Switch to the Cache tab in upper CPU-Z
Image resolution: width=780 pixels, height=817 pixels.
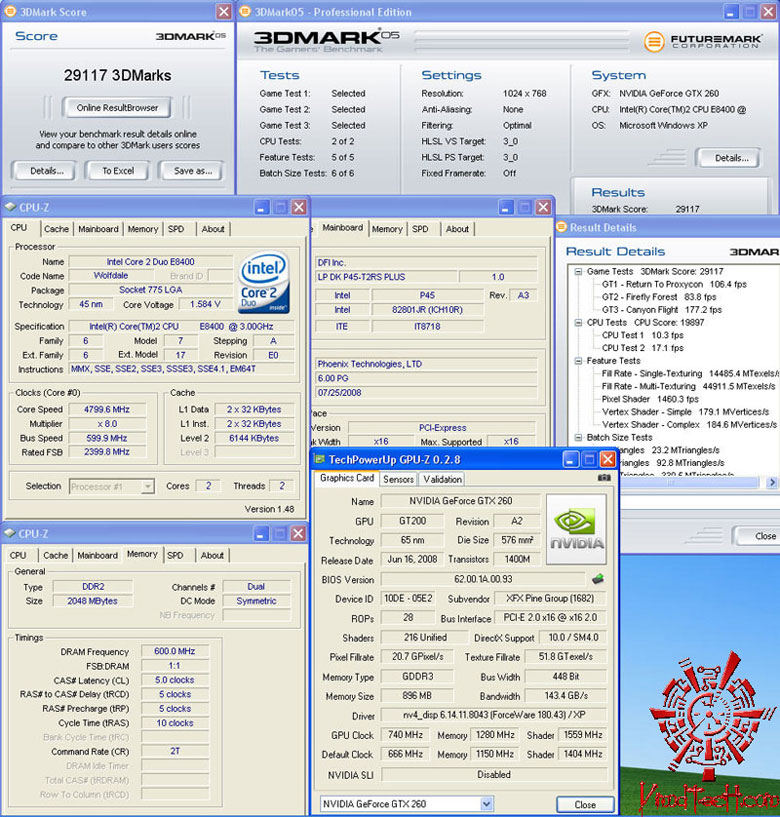pos(56,229)
